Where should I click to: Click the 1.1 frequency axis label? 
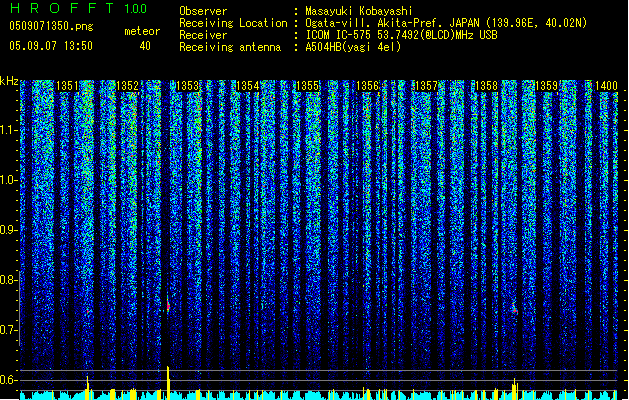point(9,130)
